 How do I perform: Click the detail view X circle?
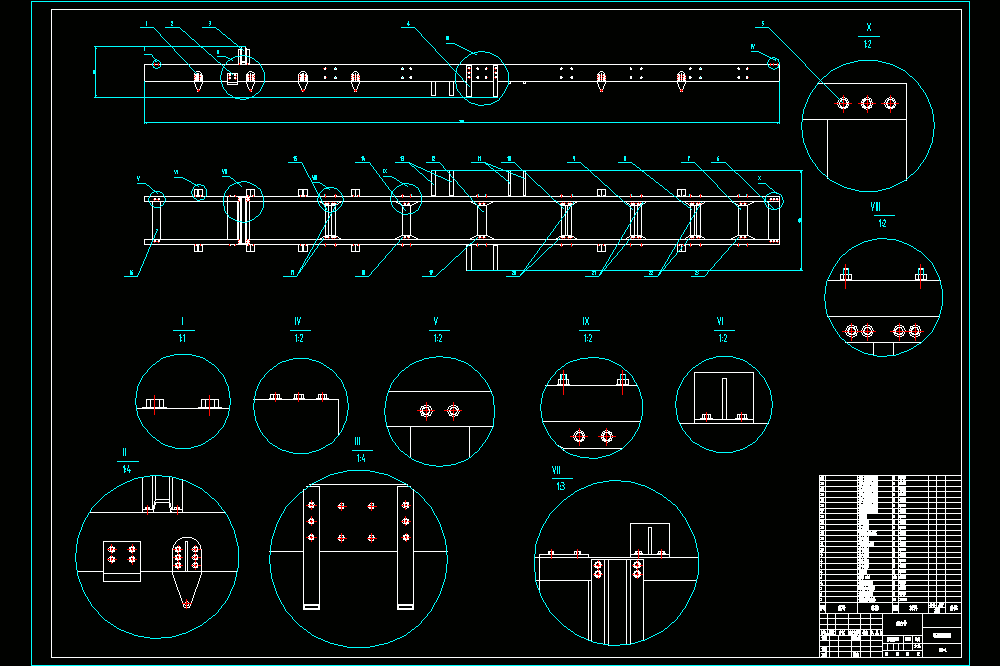(x=867, y=126)
